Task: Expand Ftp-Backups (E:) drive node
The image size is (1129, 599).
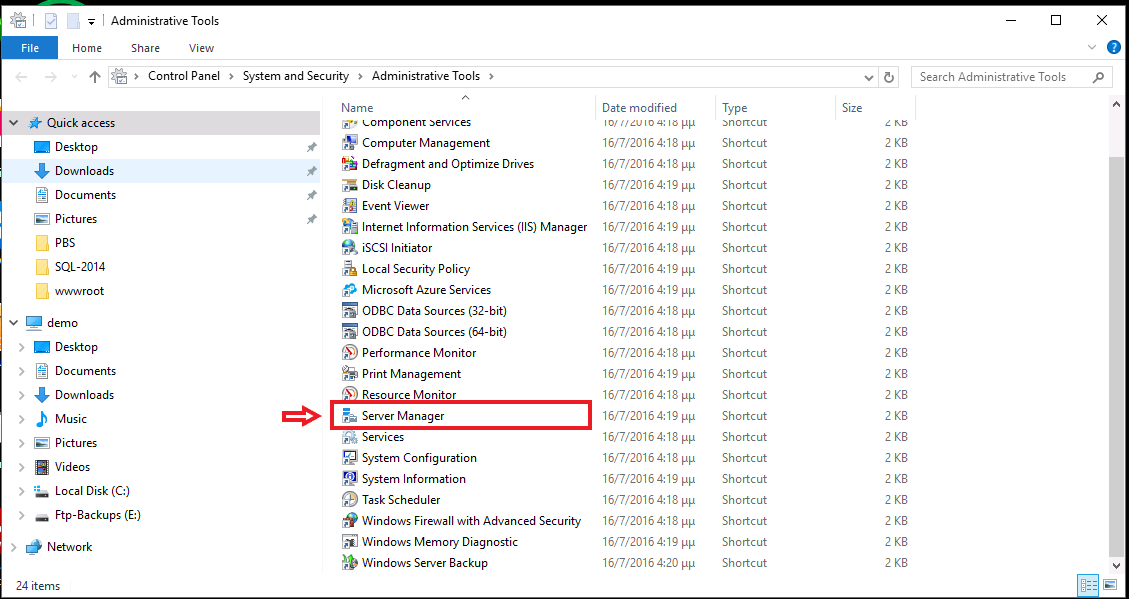Action: [22, 515]
